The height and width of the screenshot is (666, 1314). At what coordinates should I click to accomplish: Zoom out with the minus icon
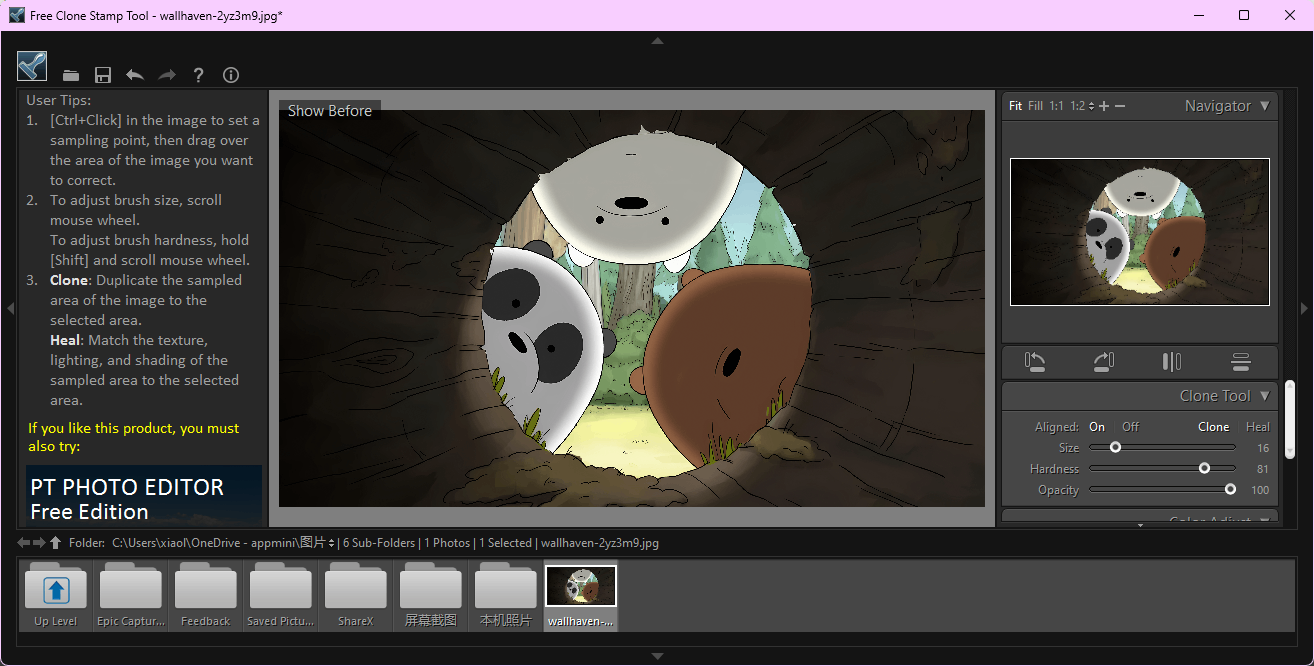pos(1120,106)
